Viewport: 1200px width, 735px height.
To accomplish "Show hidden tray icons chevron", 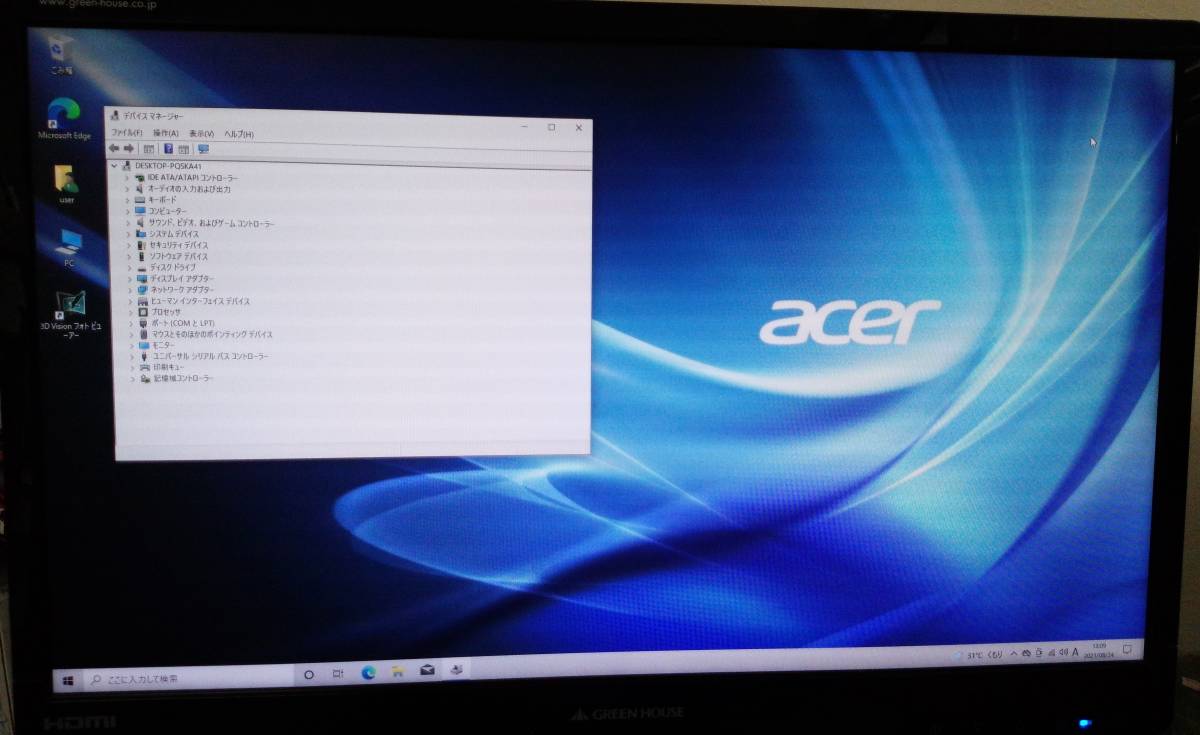I will pos(1014,654).
